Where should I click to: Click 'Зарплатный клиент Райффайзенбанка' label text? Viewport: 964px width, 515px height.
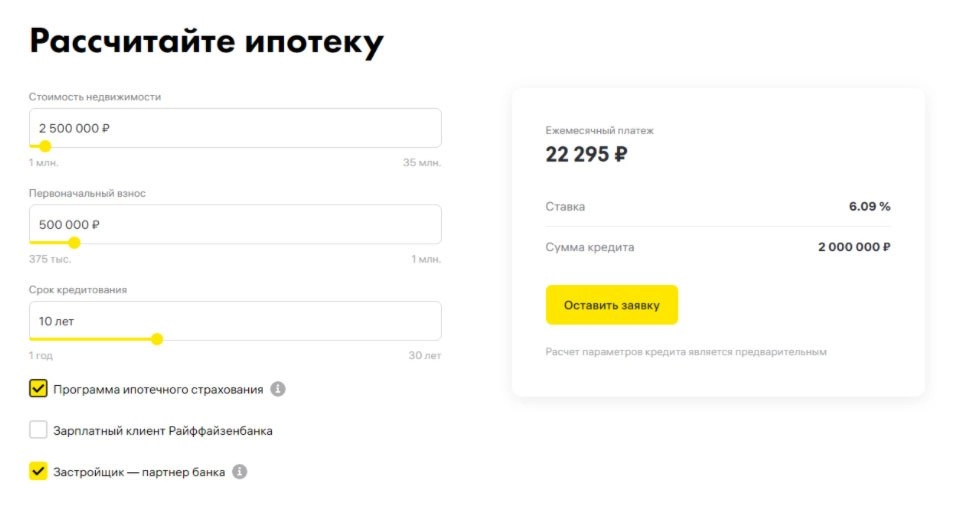[163, 431]
